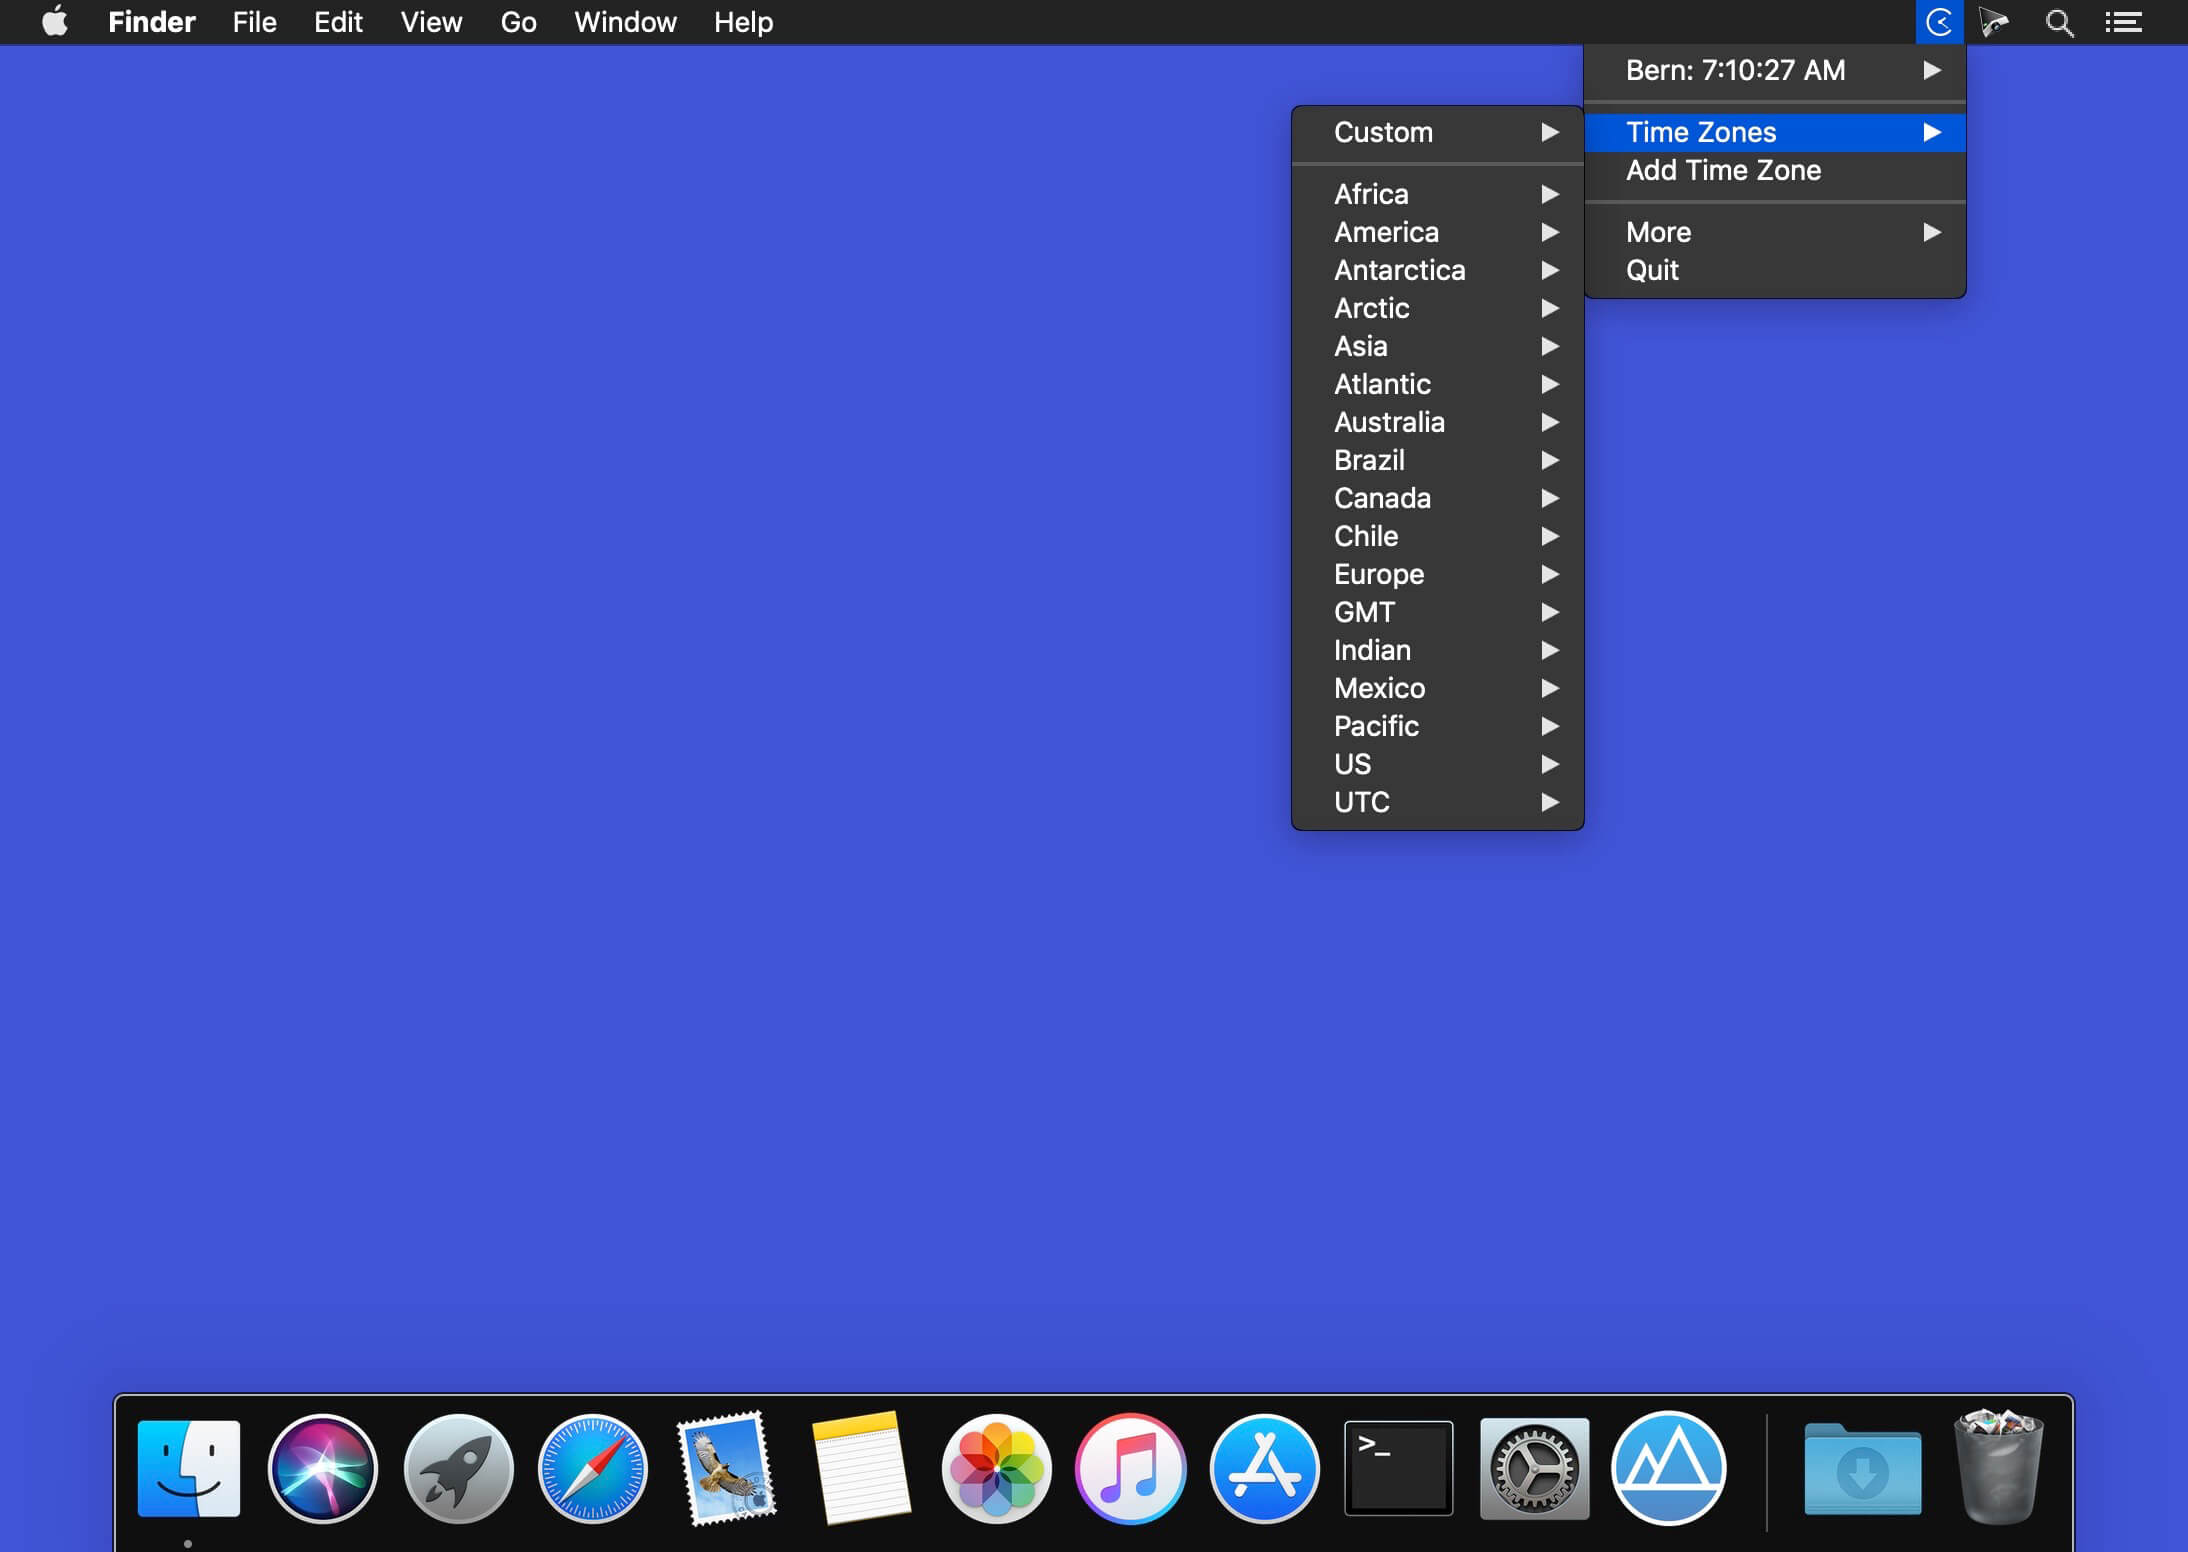Image resolution: width=2188 pixels, height=1552 pixels.
Task: Open Notification Center list icon
Action: click(x=2123, y=22)
